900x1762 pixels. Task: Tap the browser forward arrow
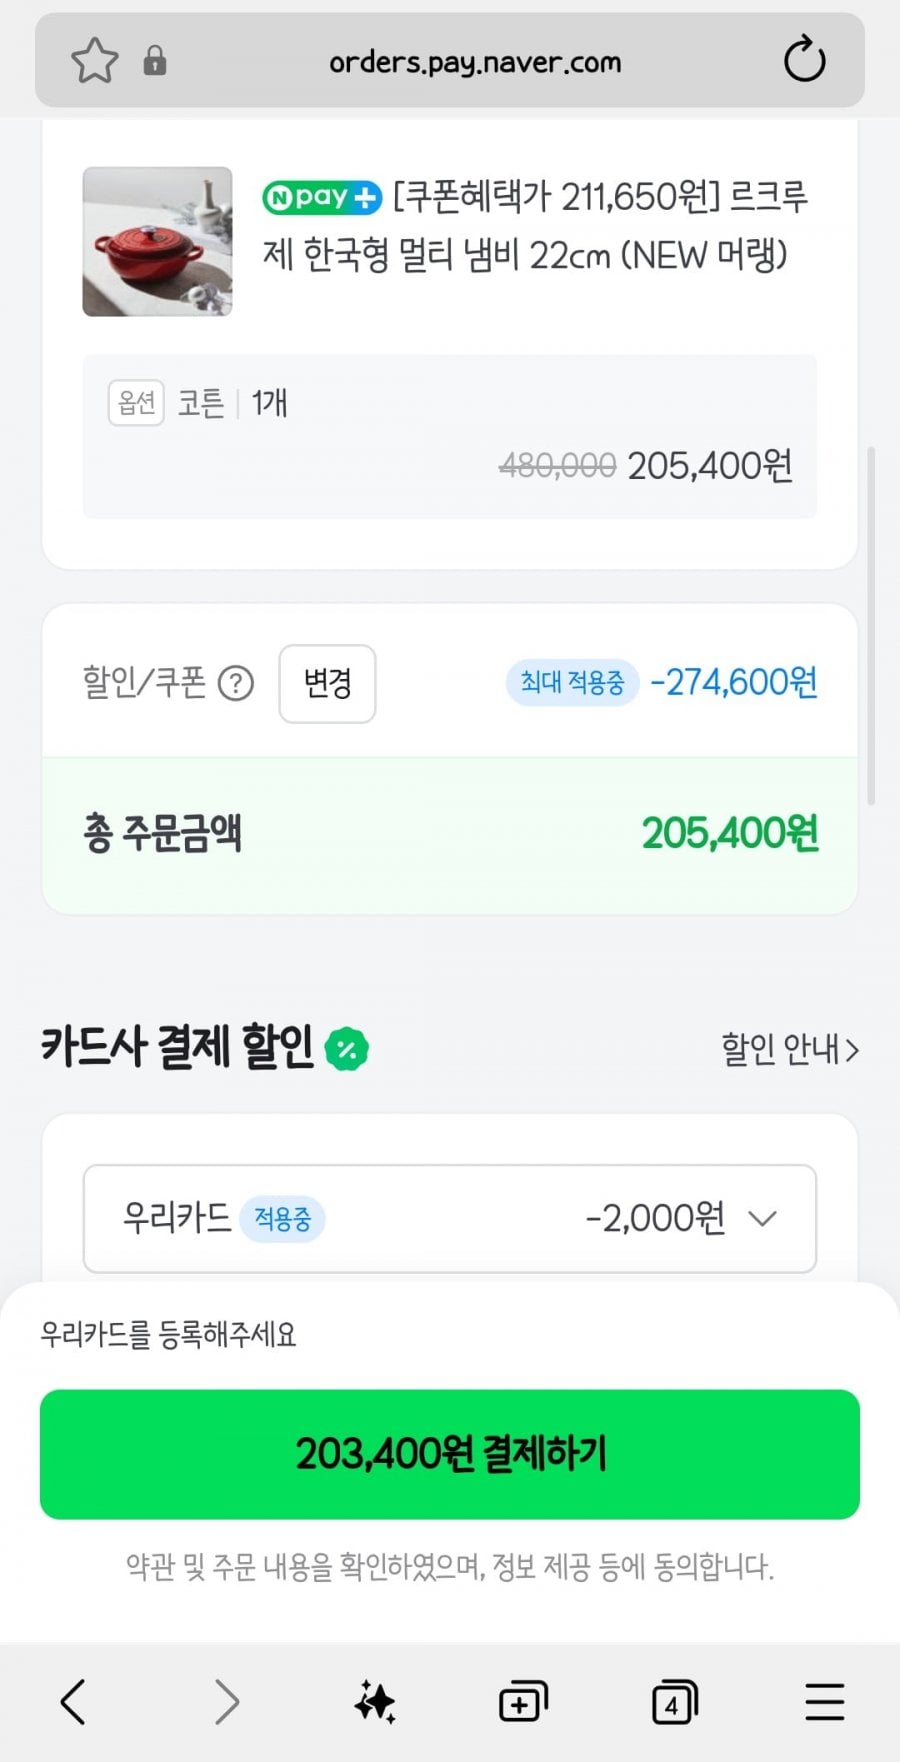227,1701
